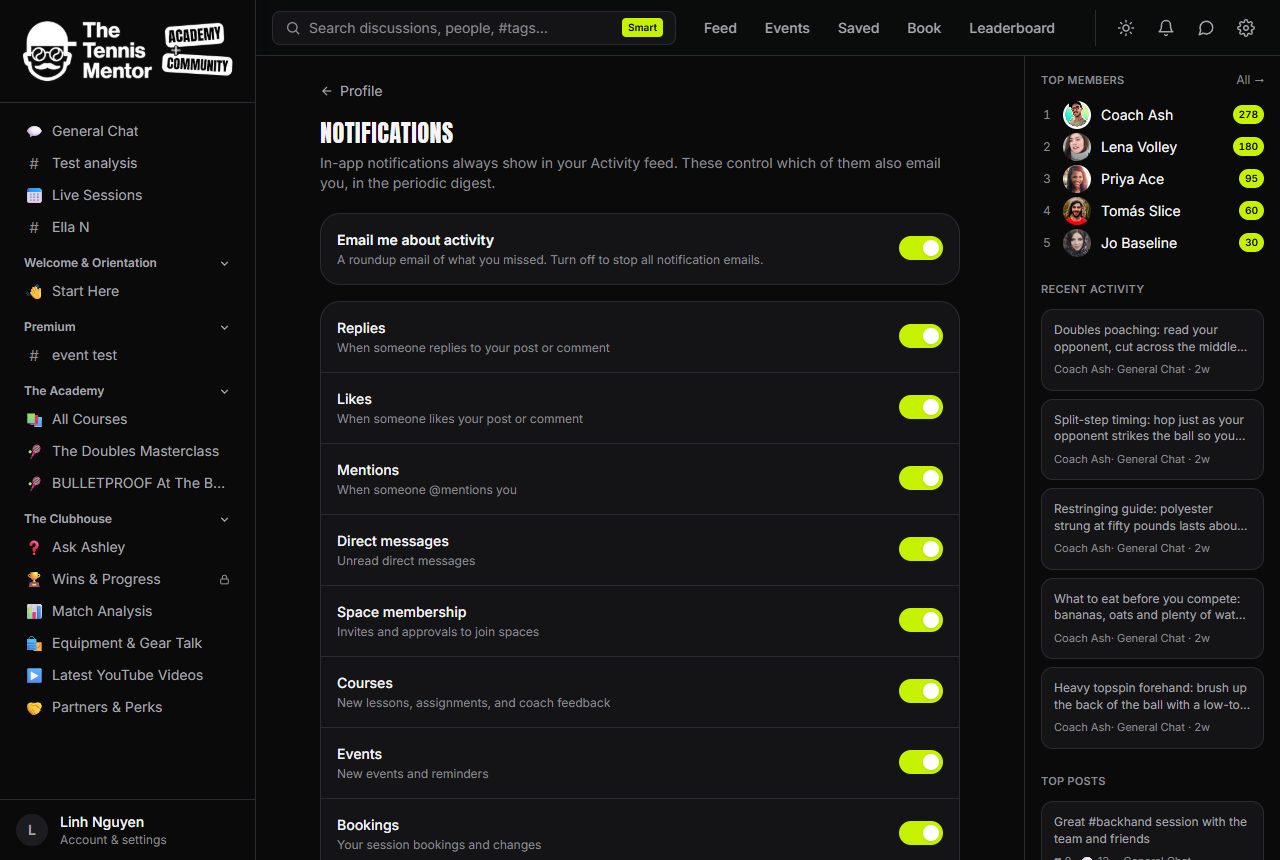Open Start Here waving hand icon
The height and width of the screenshot is (860, 1280).
tap(34, 291)
